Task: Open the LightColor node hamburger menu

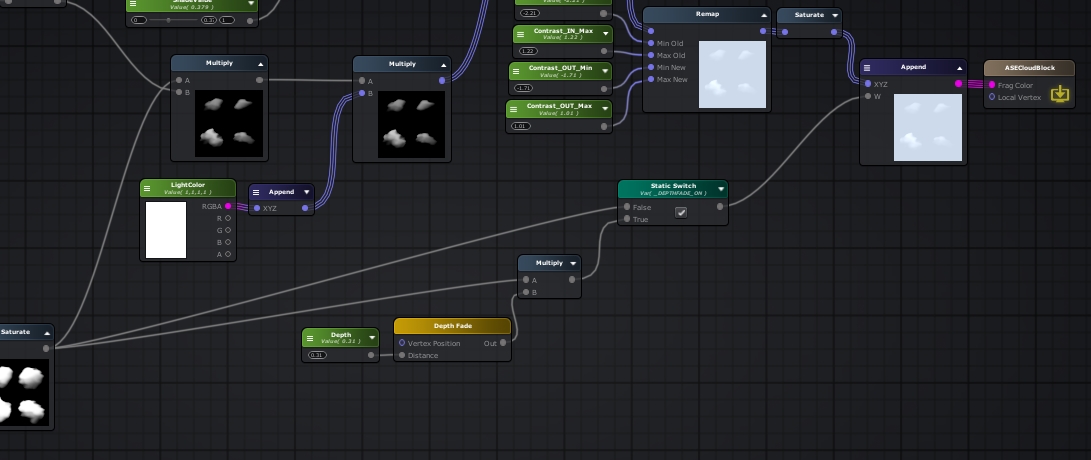Action: pyautogui.click(x=147, y=188)
